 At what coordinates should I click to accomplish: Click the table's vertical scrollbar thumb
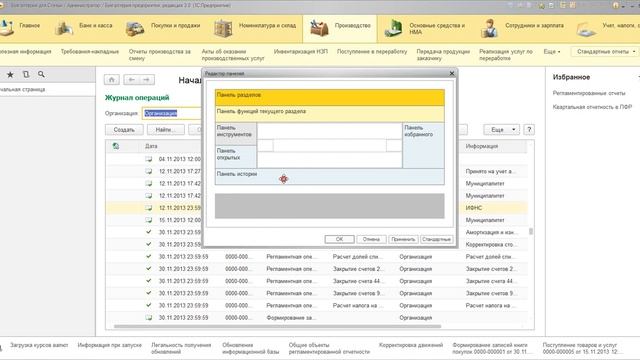531,231
